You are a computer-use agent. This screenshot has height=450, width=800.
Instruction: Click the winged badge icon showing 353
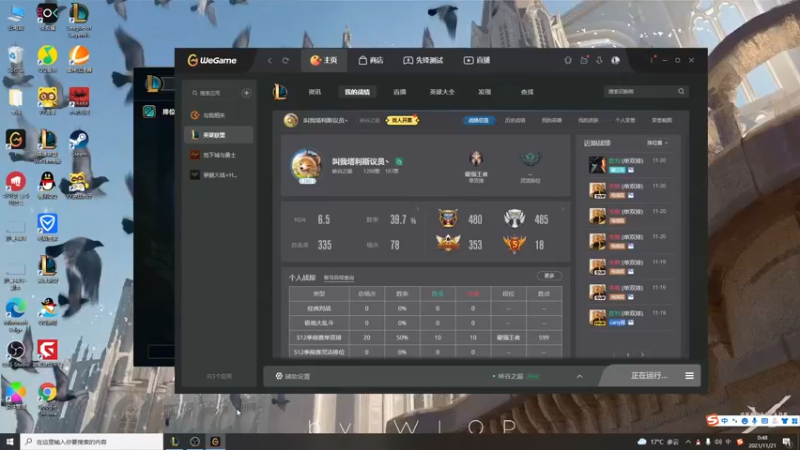(448, 243)
